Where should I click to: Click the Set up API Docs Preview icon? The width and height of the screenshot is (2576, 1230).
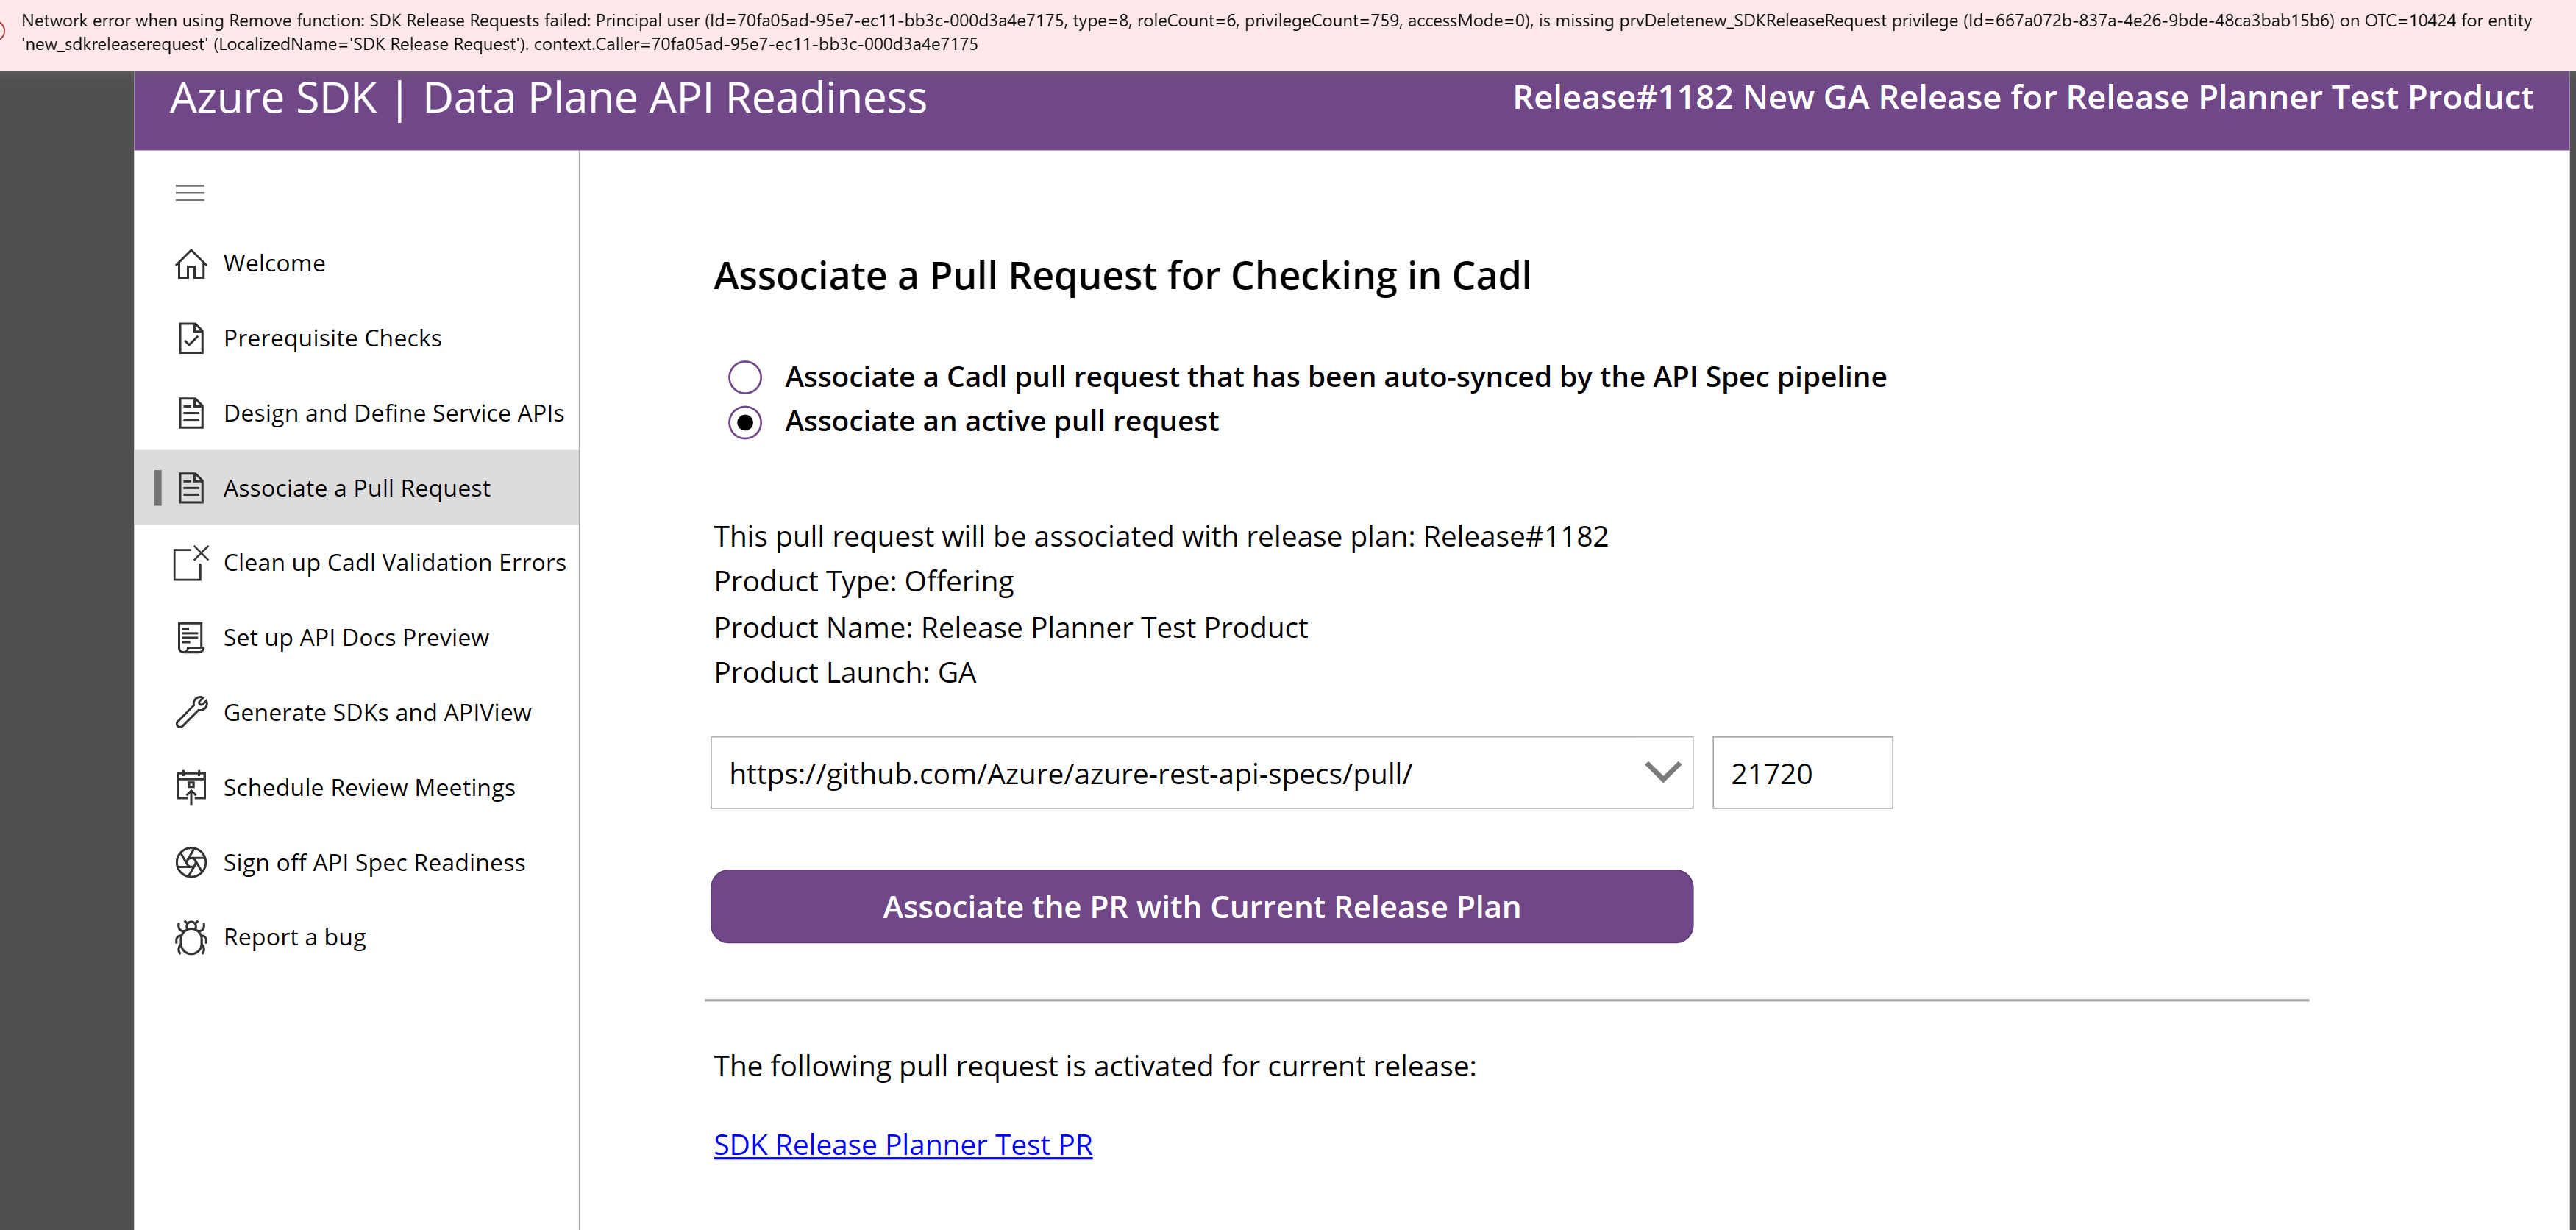191,637
